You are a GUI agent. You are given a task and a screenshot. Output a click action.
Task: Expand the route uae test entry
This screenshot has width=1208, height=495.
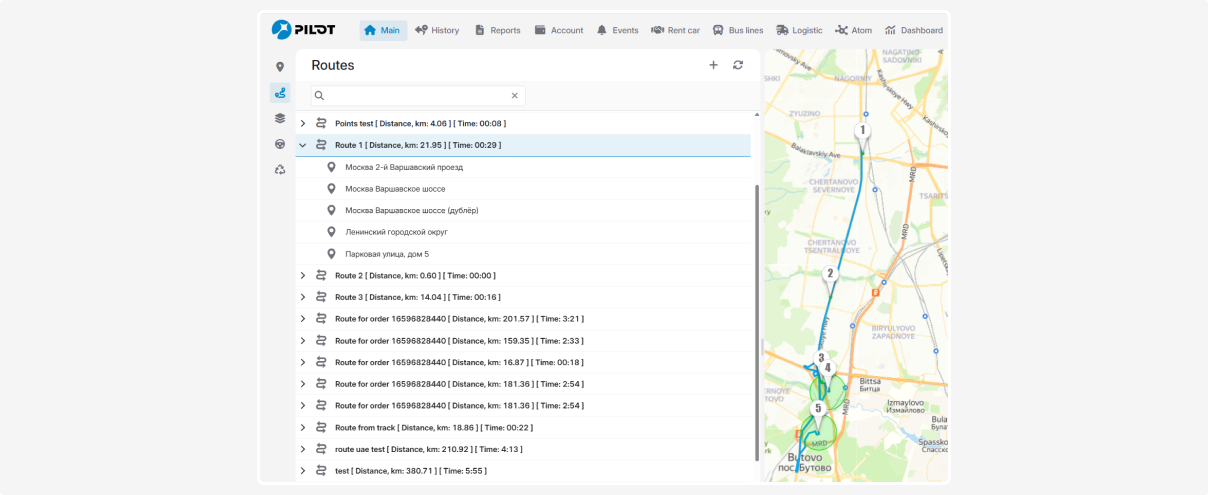coord(303,450)
